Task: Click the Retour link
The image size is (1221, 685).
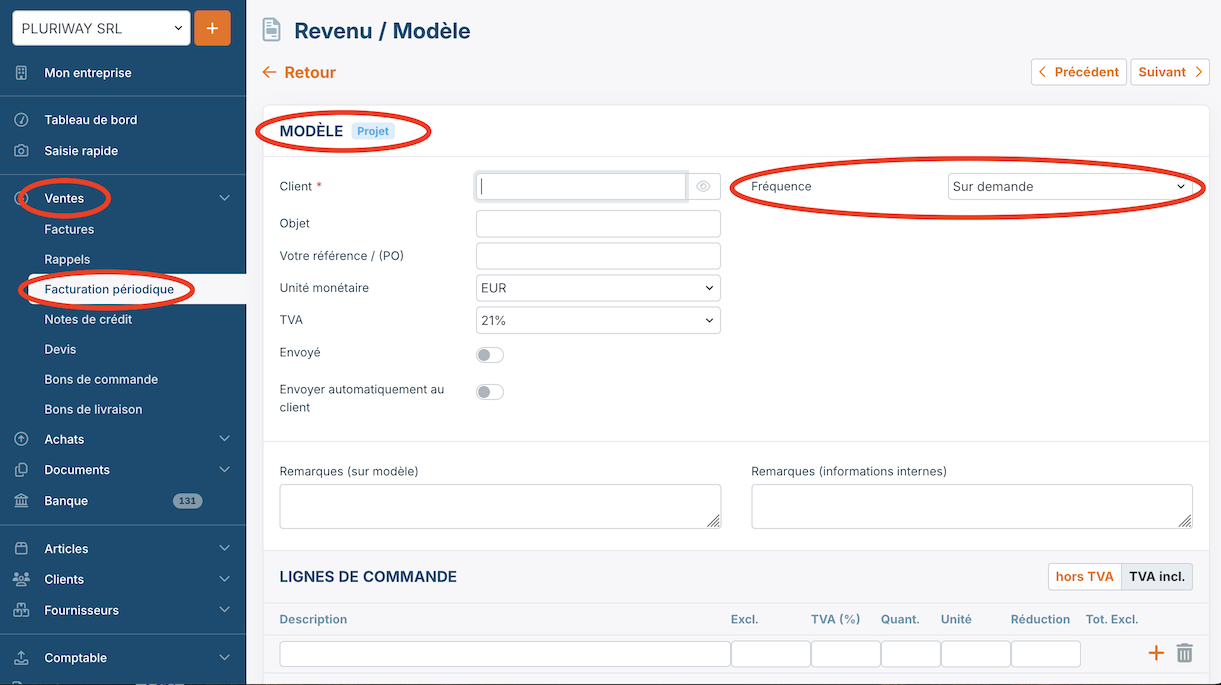Action: coord(299,72)
